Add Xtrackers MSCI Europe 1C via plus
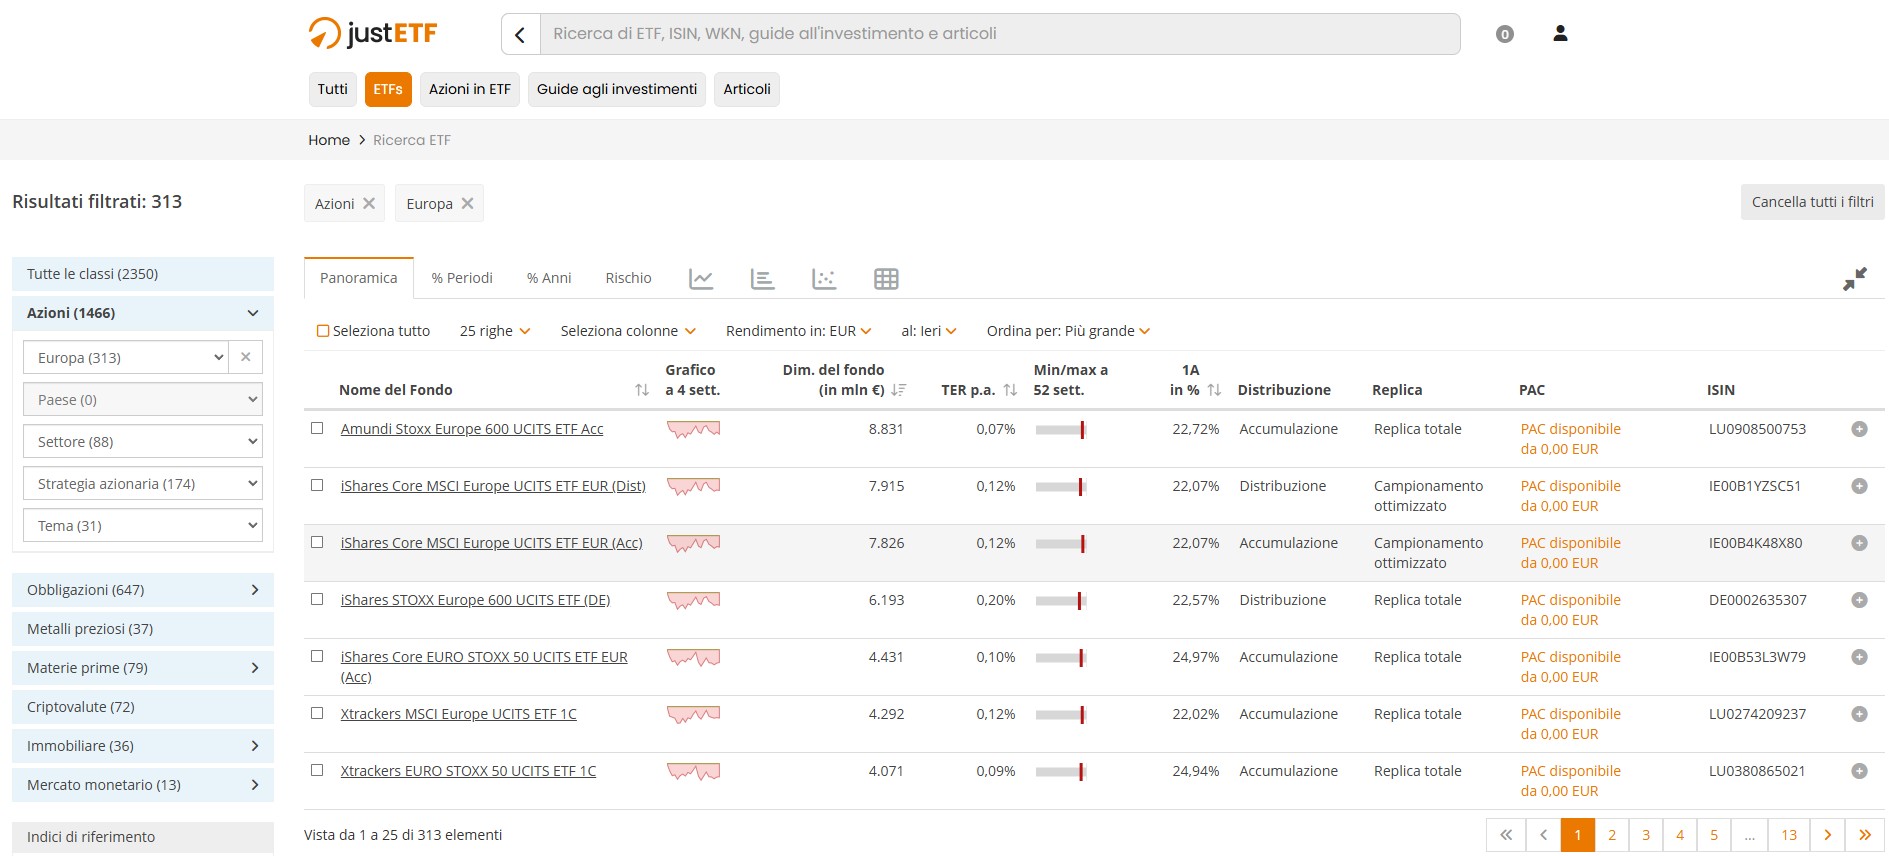The image size is (1889, 856). (x=1859, y=714)
